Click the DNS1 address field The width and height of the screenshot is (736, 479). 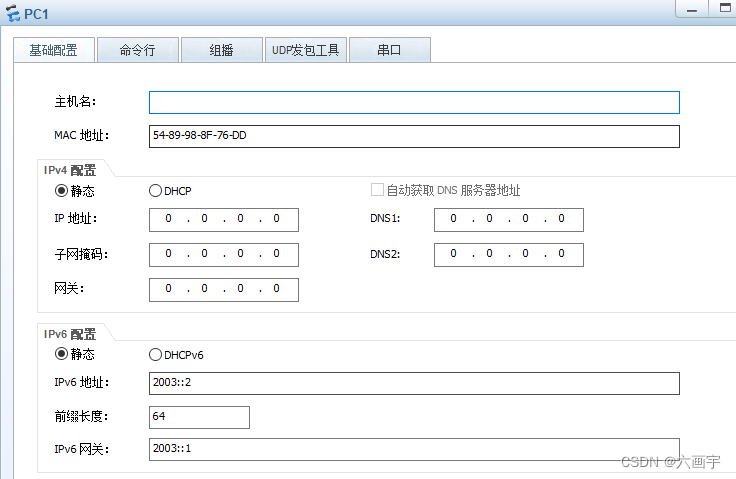click(x=509, y=220)
